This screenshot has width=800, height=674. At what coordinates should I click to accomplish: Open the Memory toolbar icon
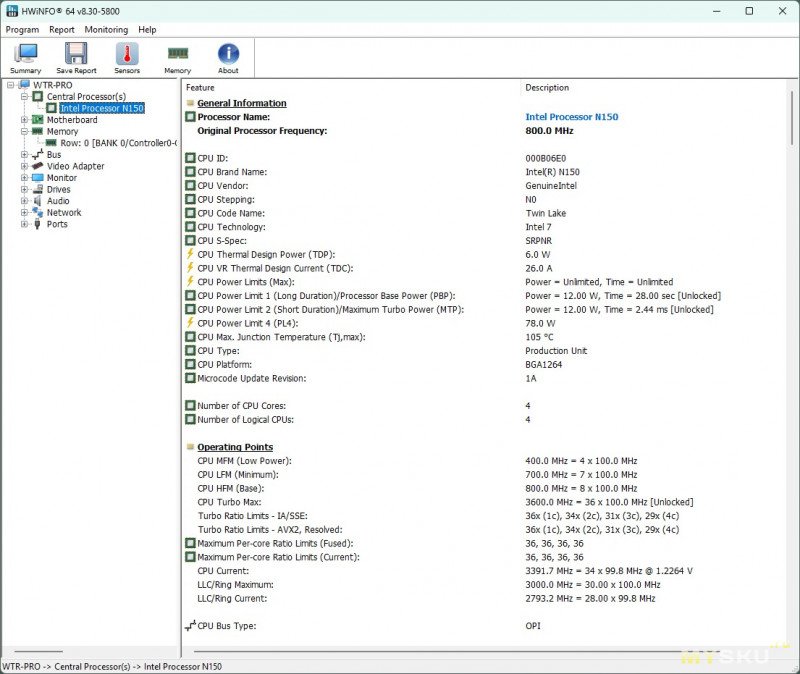(x=178, y=53)
